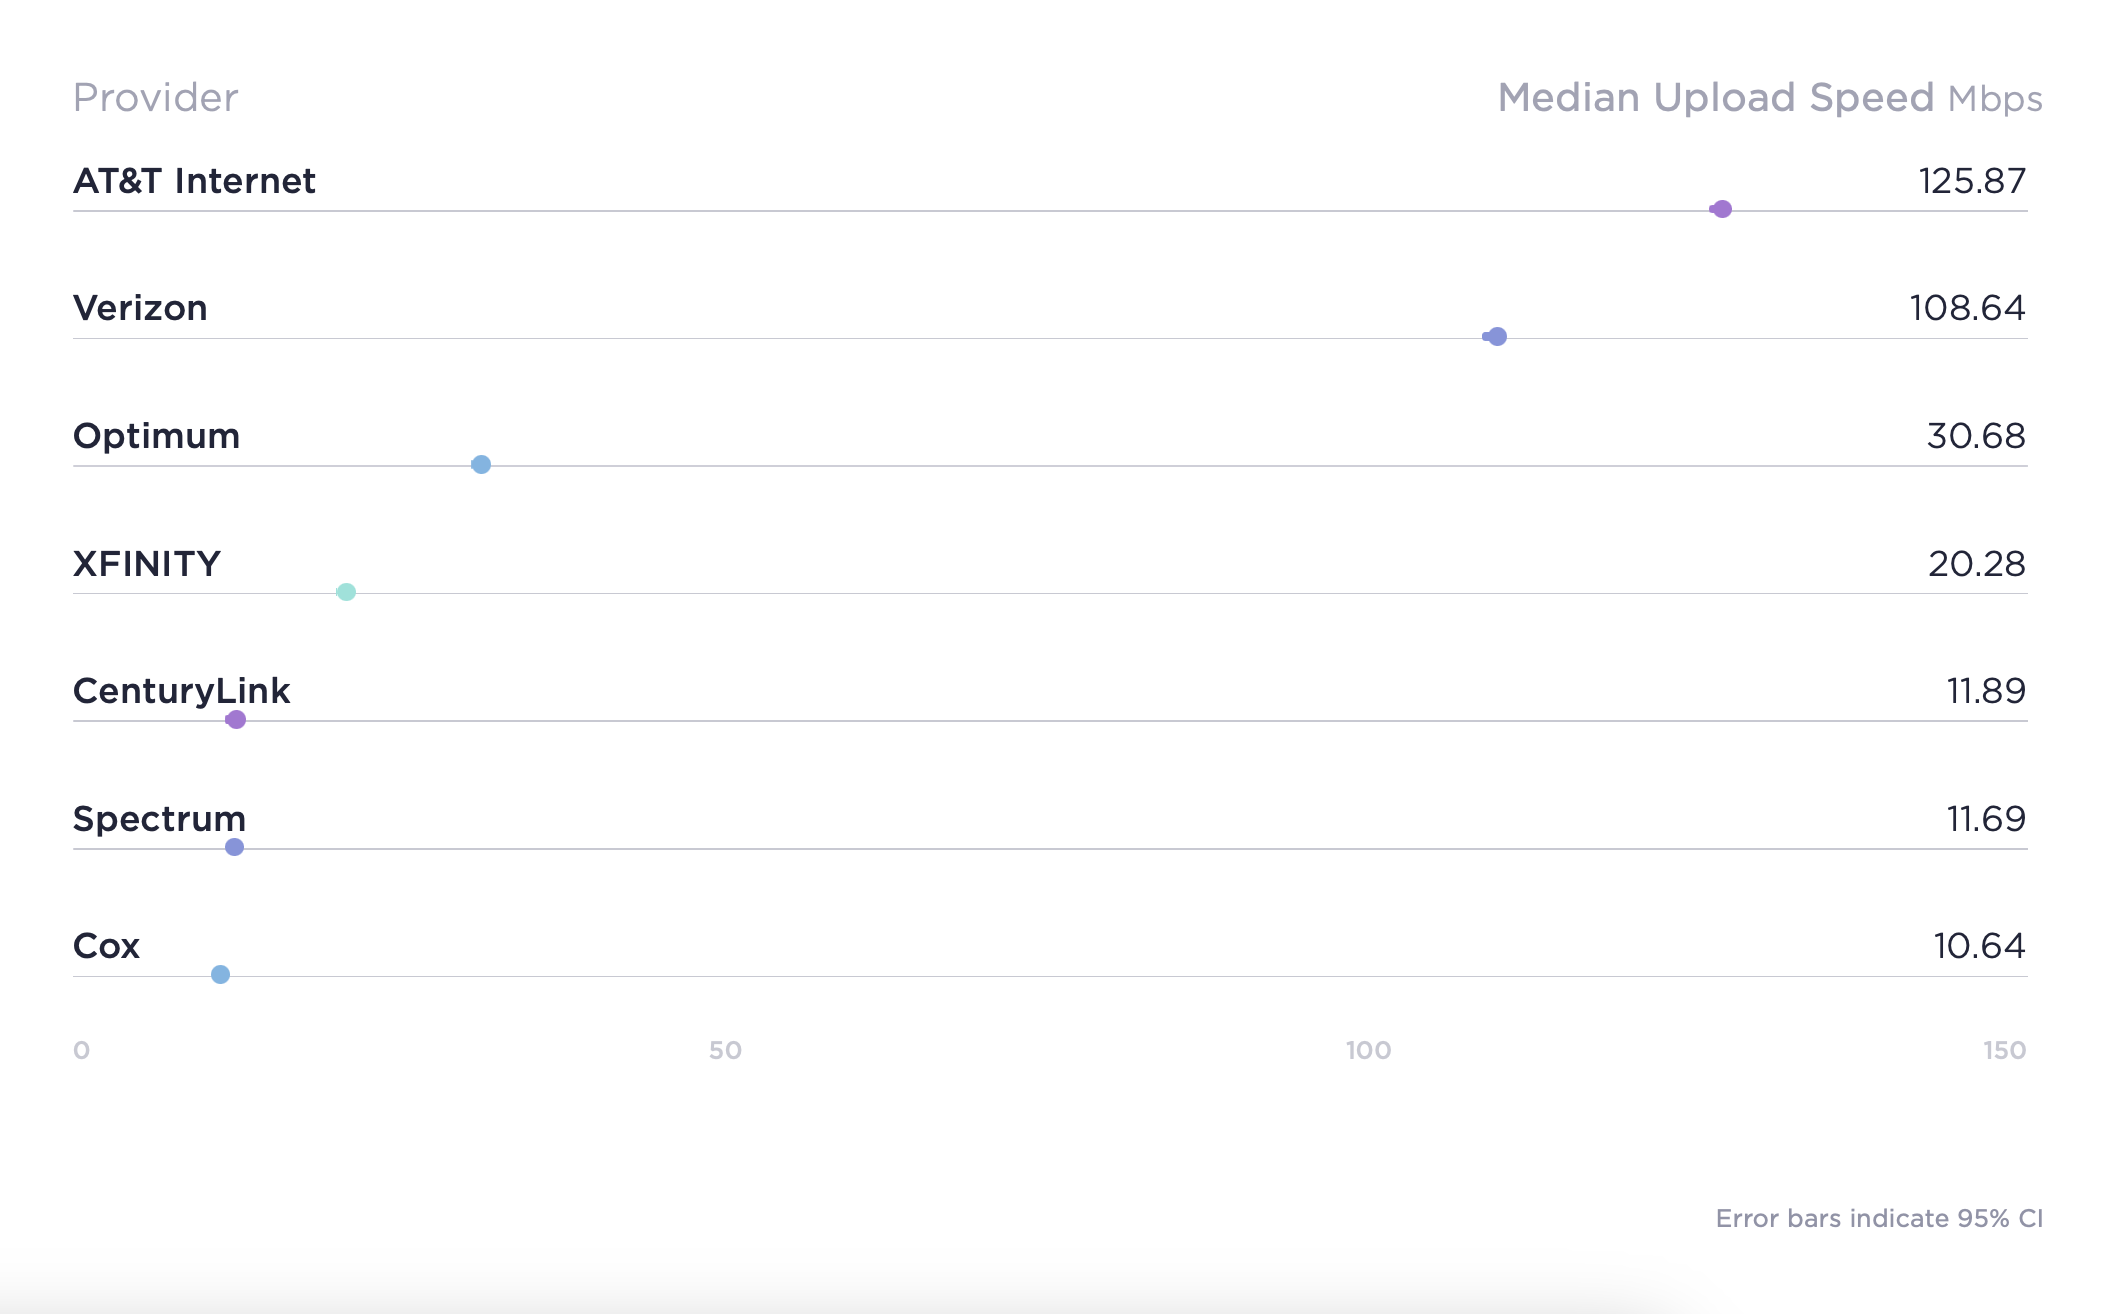
Task: Click the error bars 95% CI note
Action: [1878, 1218]
